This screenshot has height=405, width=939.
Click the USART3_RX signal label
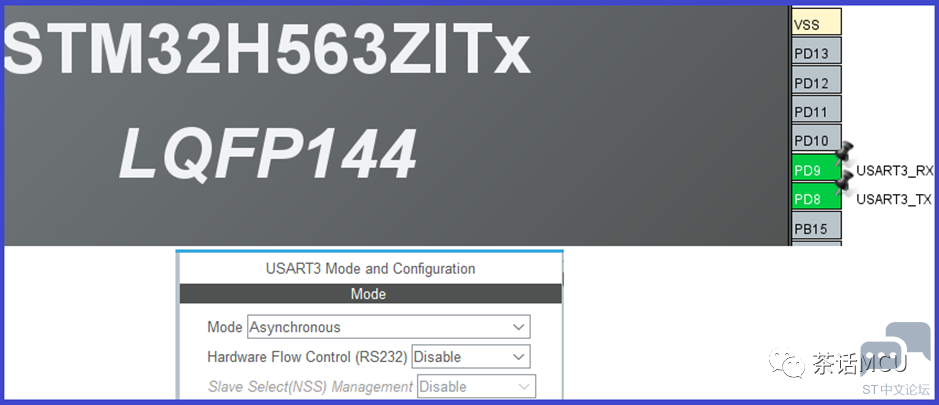pyautogui.click(x=895, y=171)
